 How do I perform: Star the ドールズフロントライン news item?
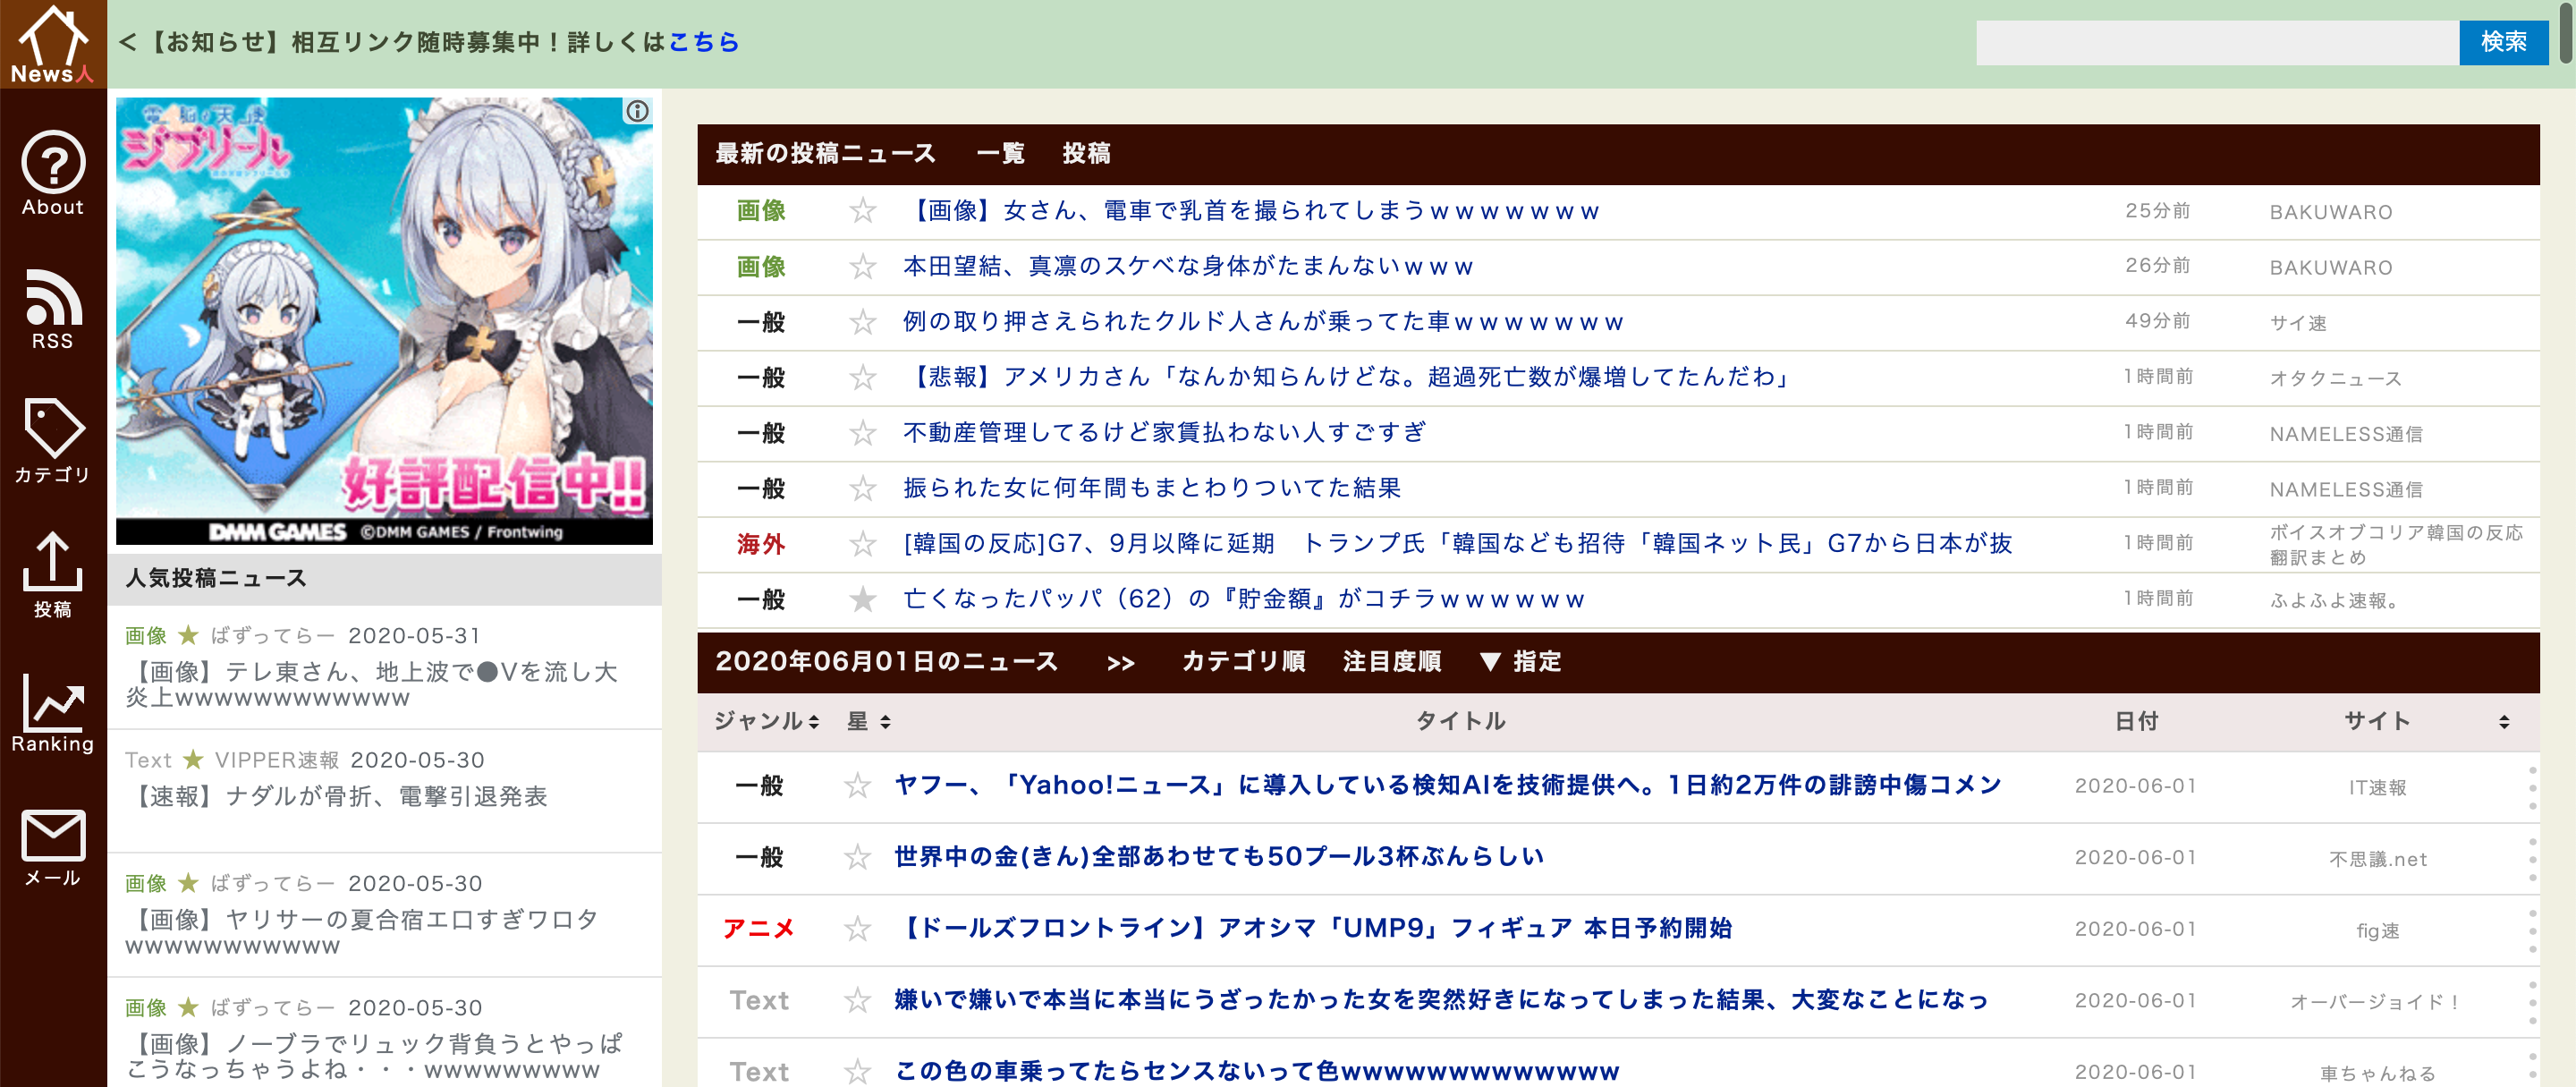point(857,929)
